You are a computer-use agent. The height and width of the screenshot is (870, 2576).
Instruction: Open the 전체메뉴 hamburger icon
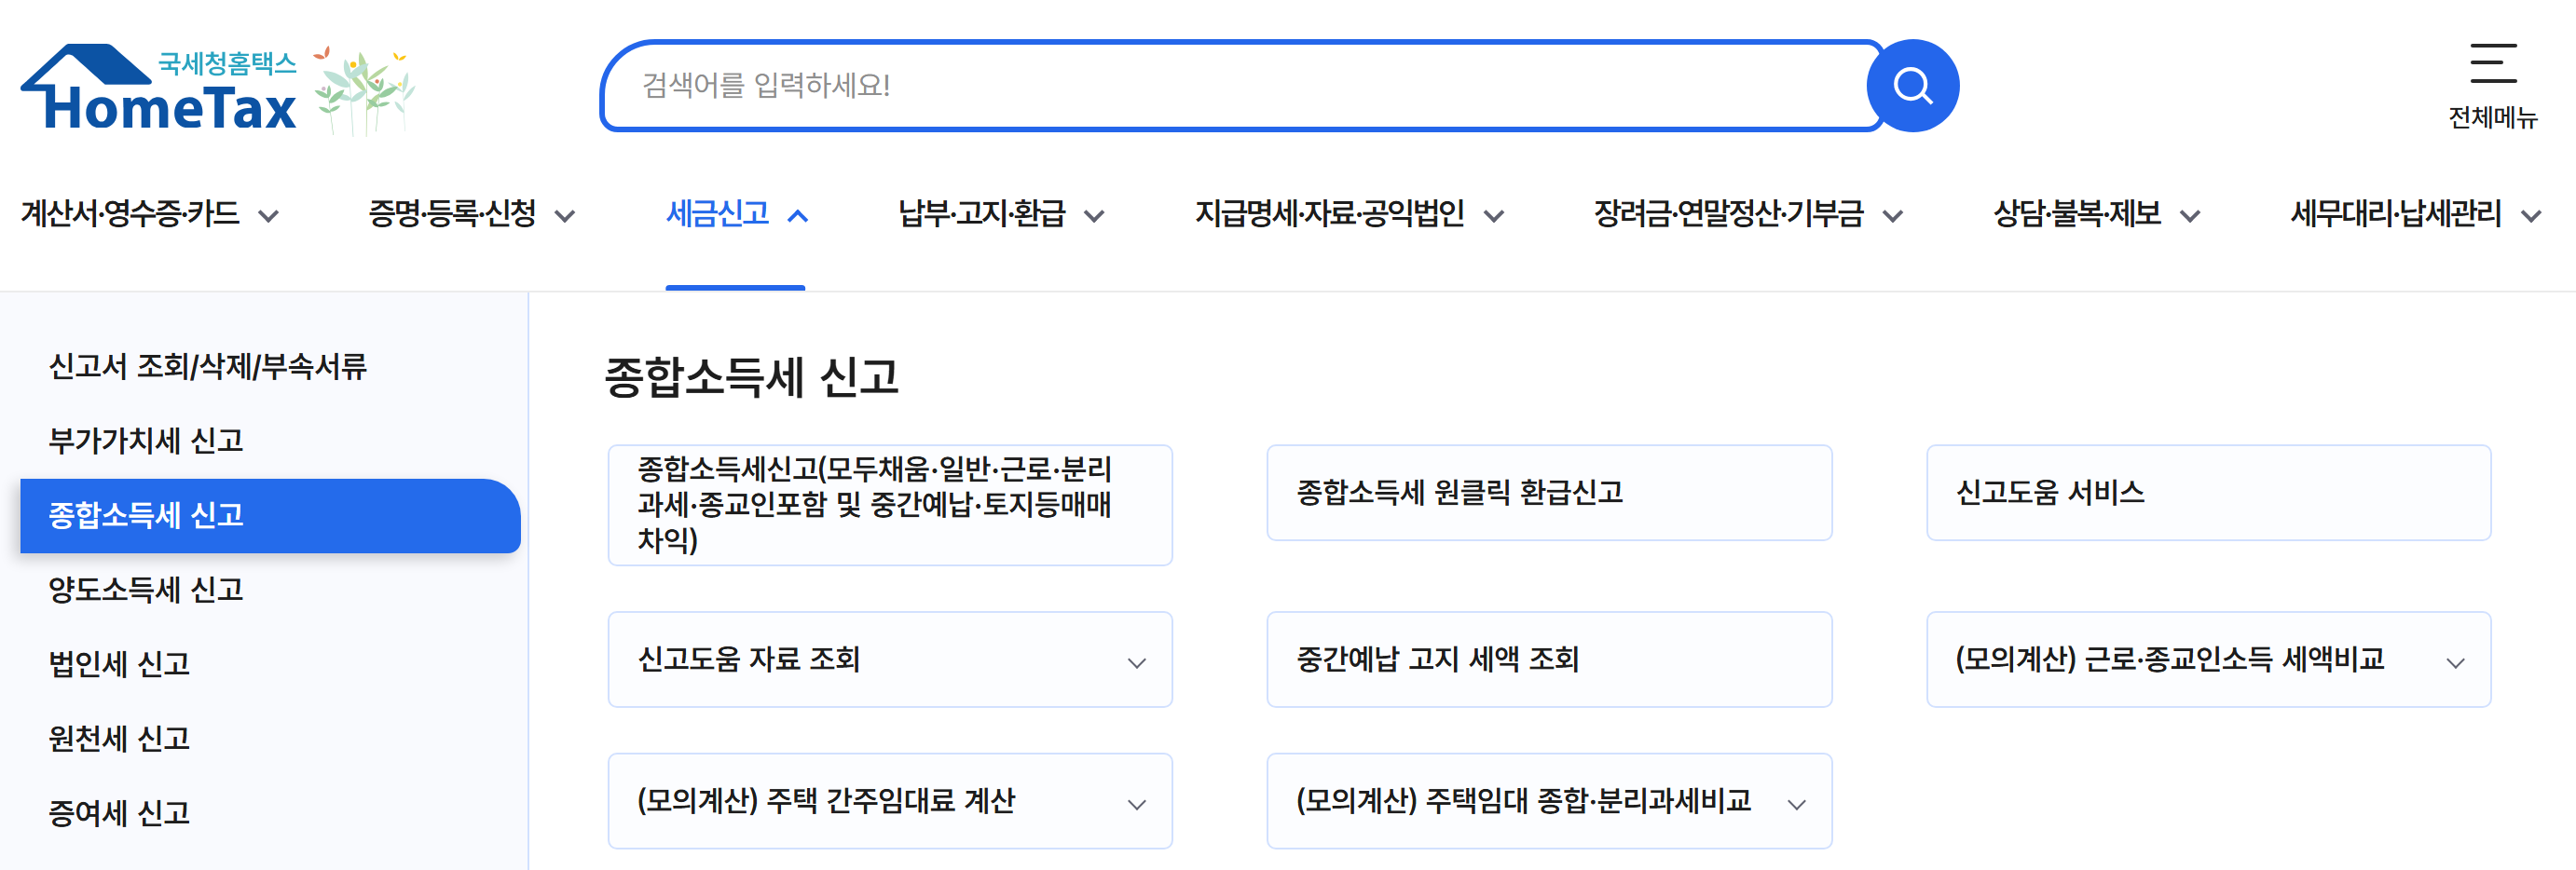[2492, 63]
